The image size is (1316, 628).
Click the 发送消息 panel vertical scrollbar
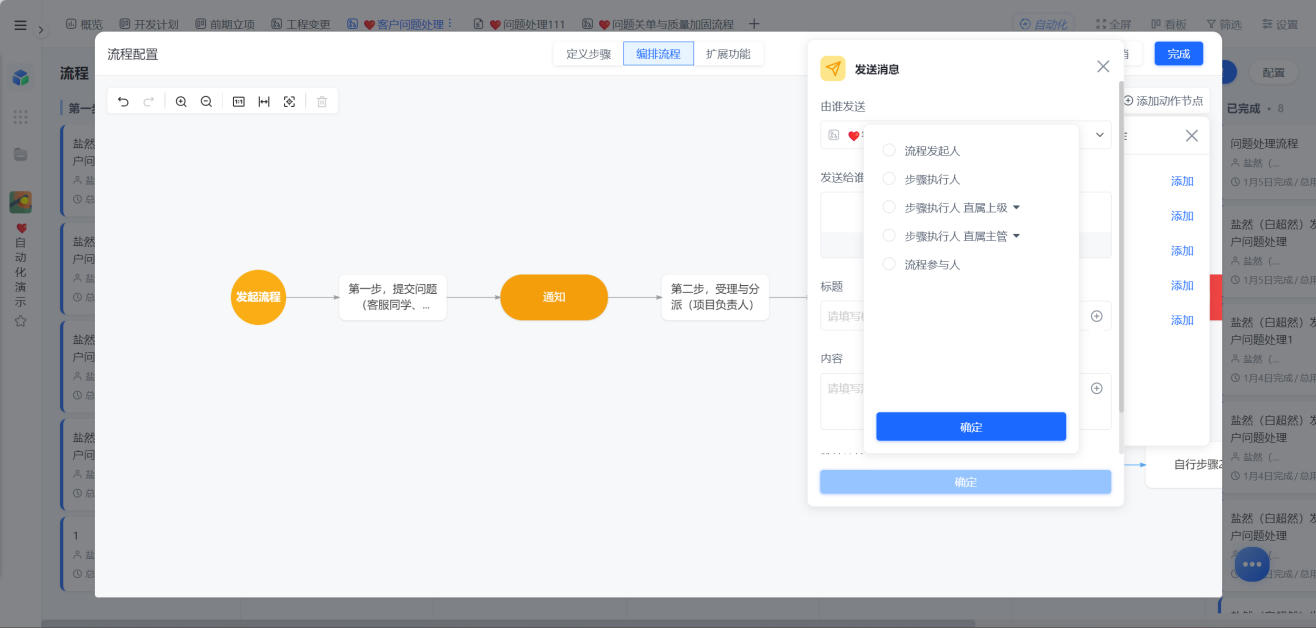point(1121,245)
